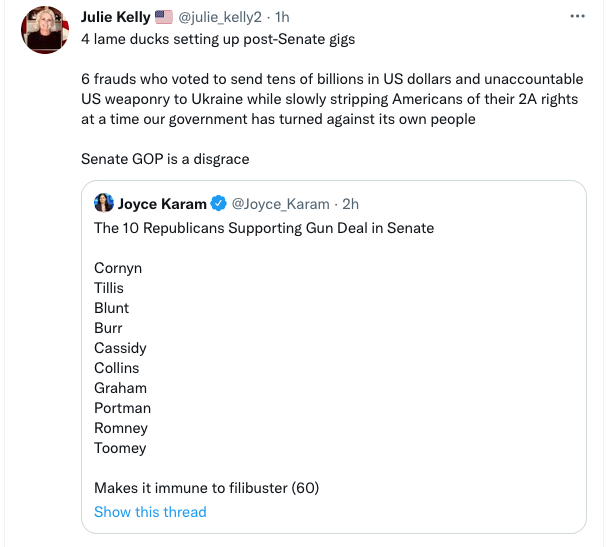The height and width of the screenshot is (547, 611).
Task: Click the "Makes it immune to filibuster" line
Action: 206,488
